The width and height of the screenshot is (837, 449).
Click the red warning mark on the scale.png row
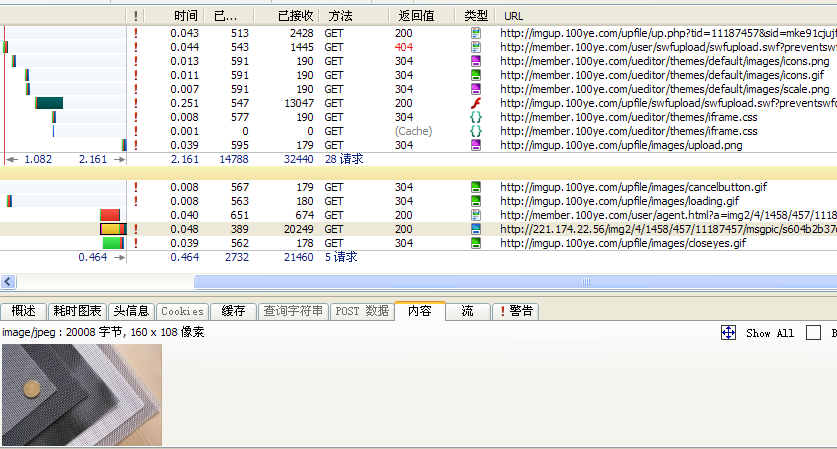click(x=136, y=89)
